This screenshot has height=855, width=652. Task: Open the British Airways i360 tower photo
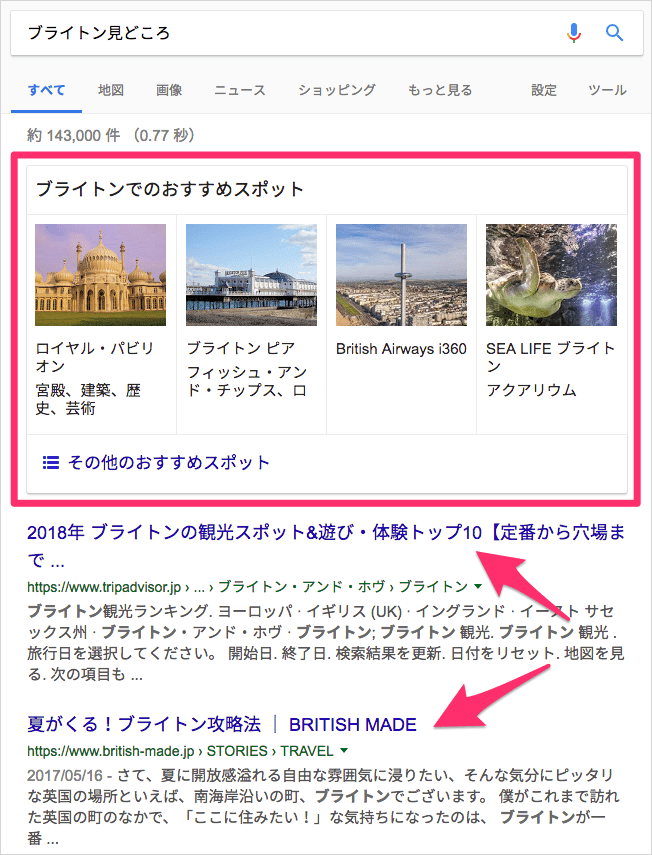[401, 275]
